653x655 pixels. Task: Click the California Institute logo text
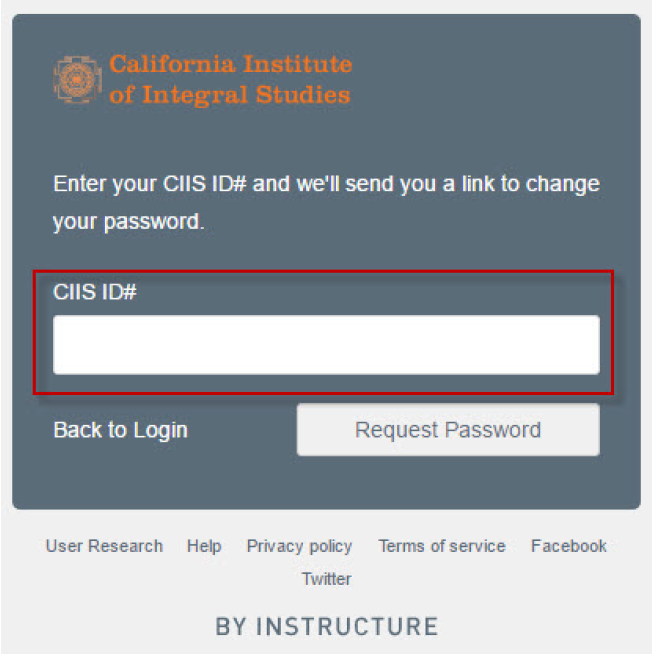click(230, 65)
